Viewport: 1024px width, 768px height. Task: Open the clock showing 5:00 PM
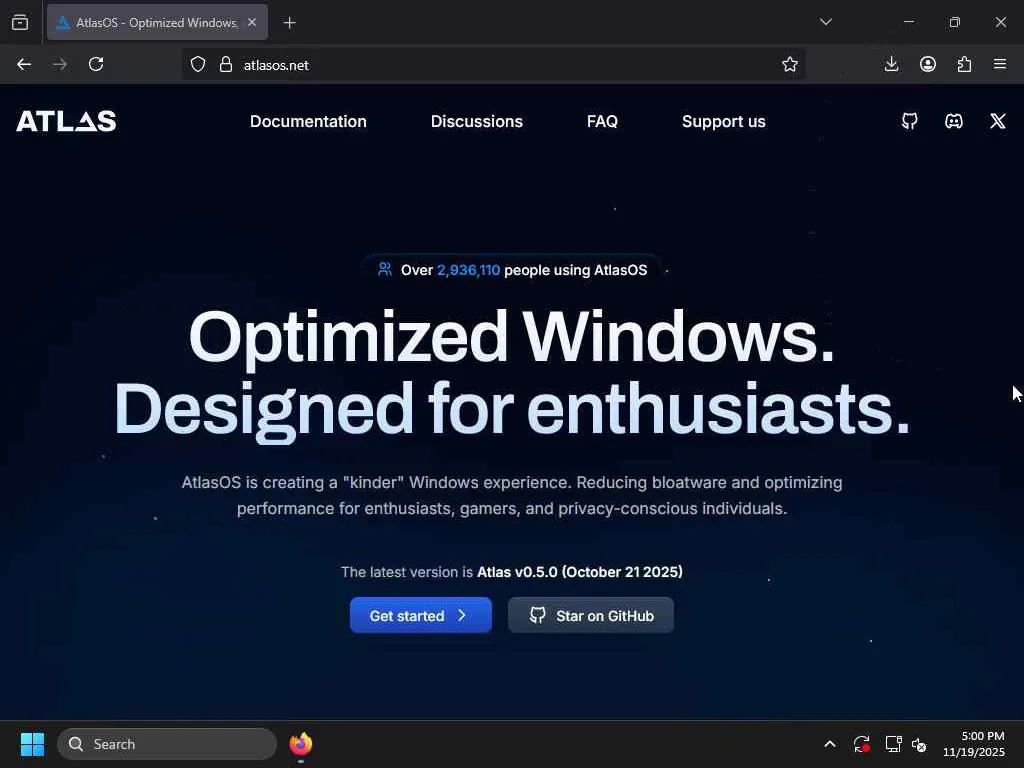pyautogui.click(x=974, y=744)
